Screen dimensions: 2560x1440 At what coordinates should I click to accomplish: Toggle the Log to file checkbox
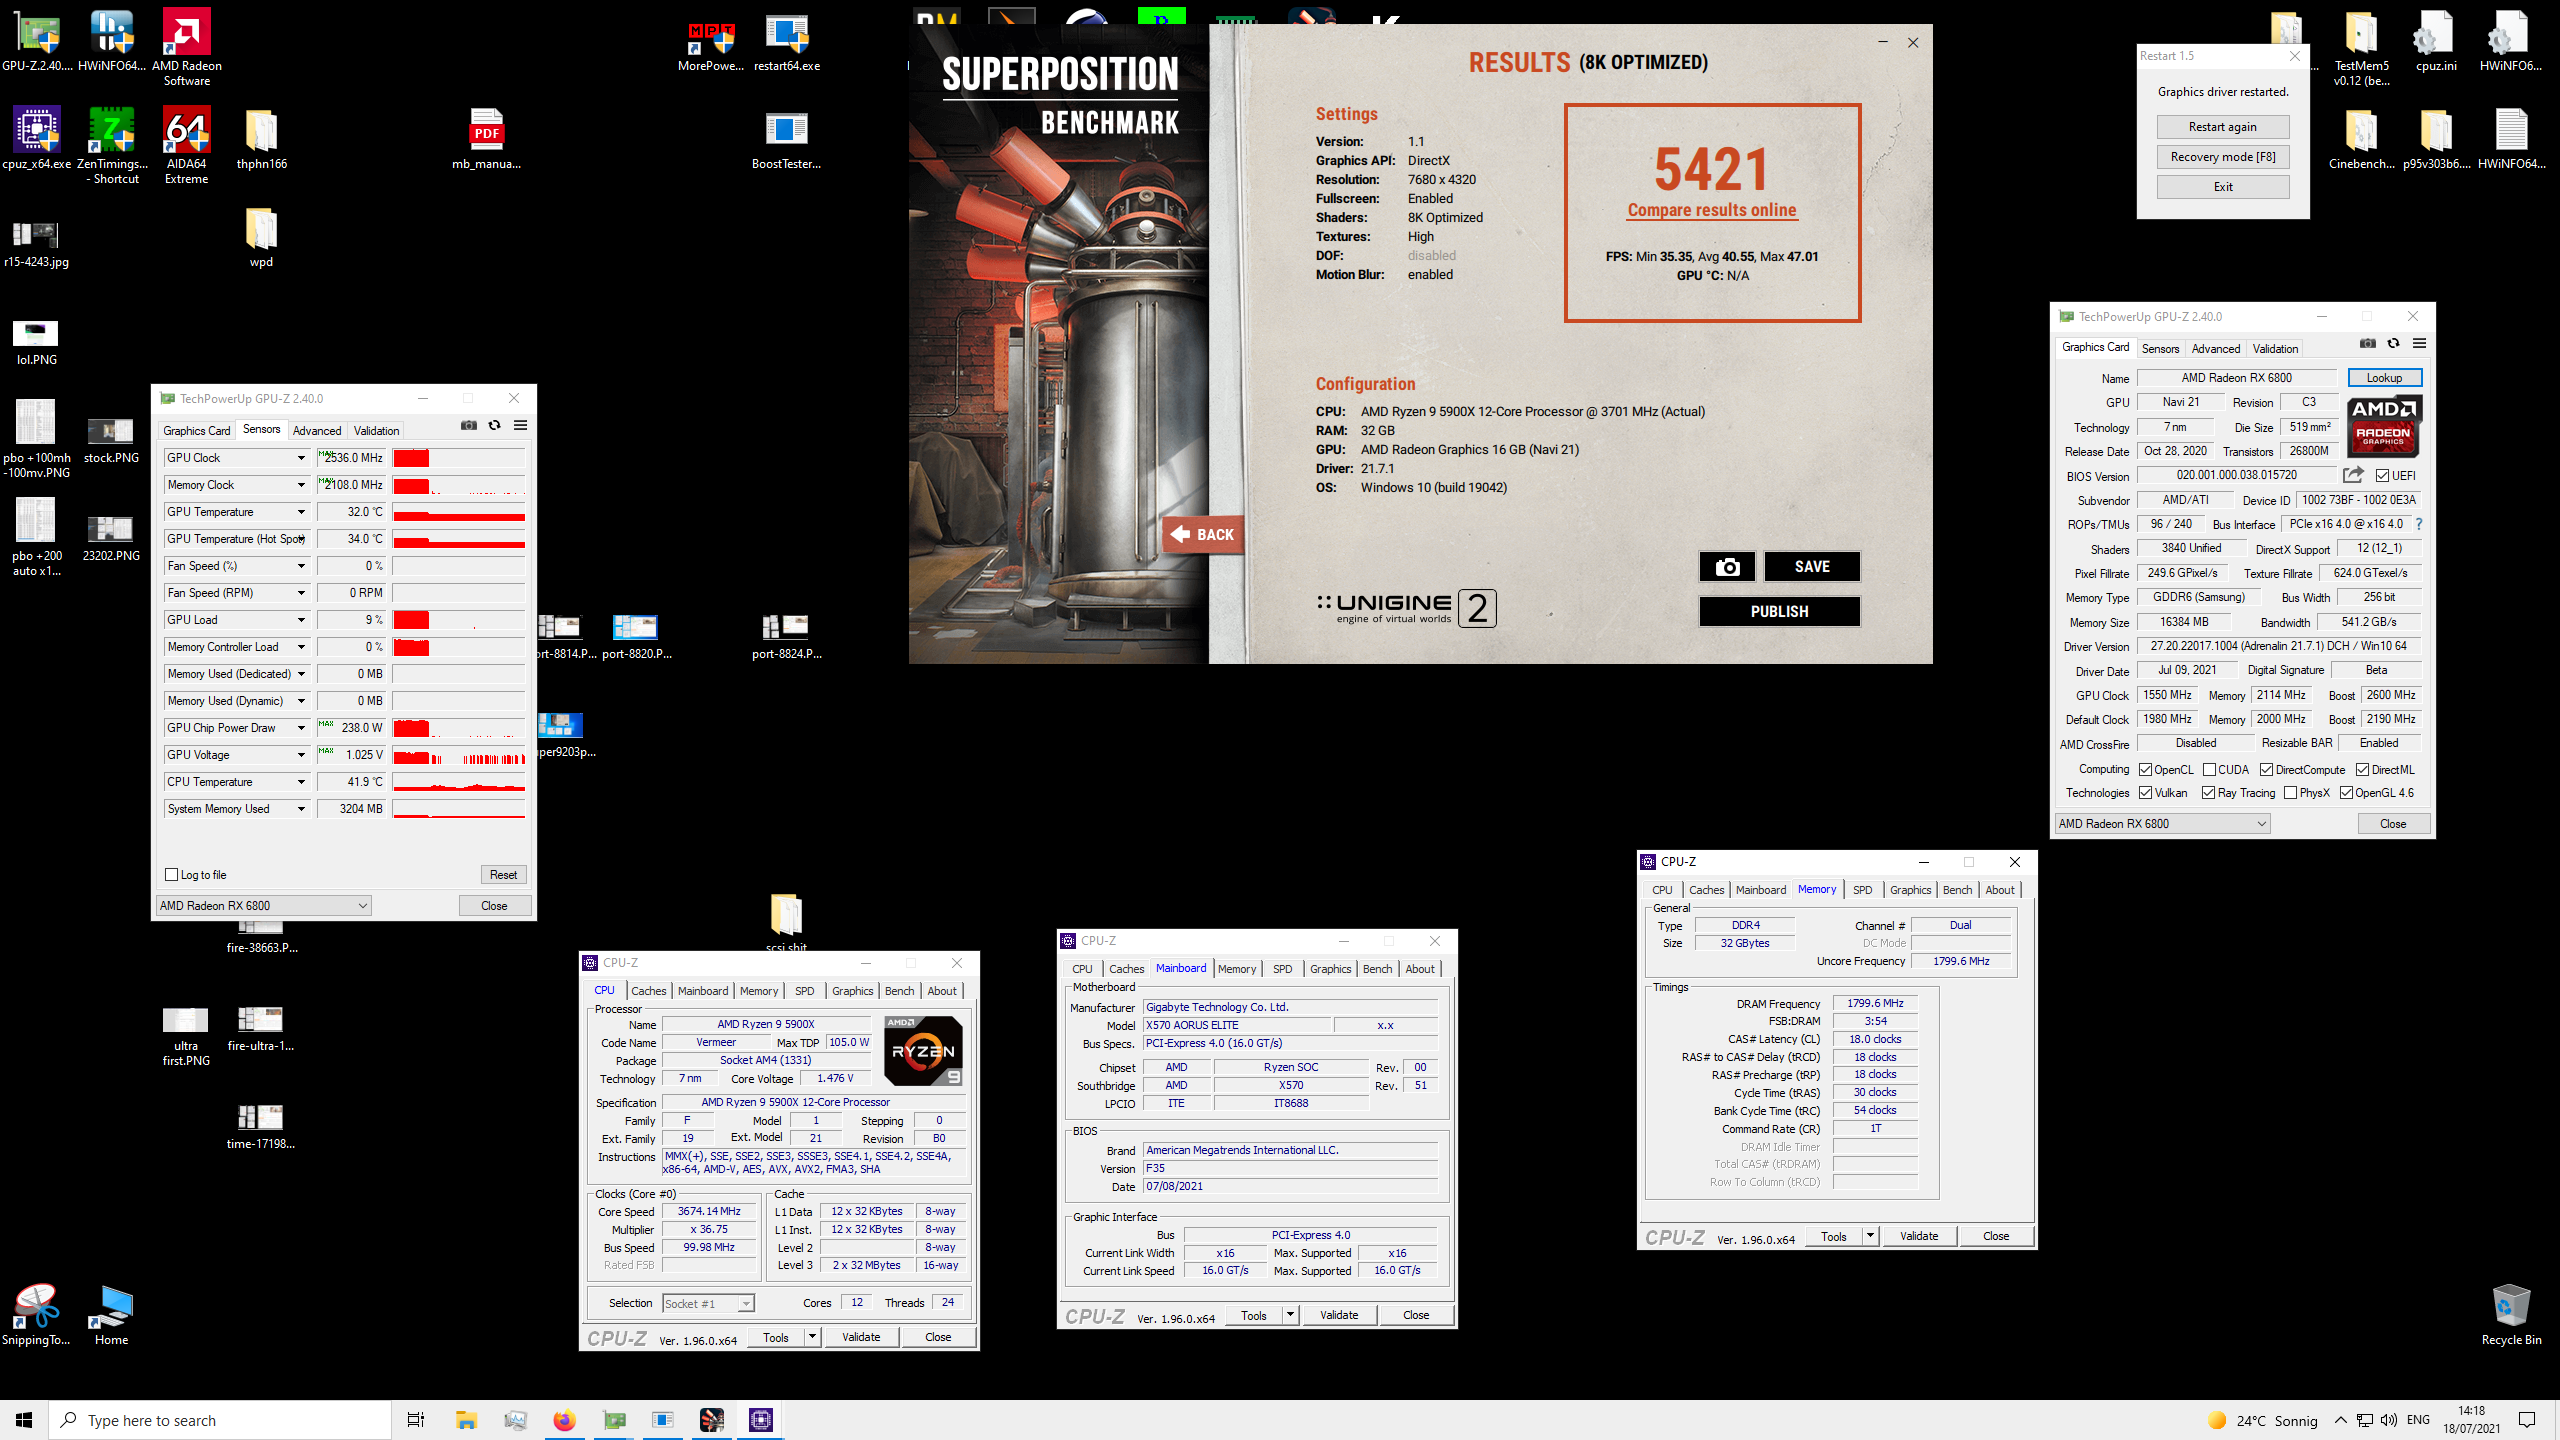coord(171,875)
